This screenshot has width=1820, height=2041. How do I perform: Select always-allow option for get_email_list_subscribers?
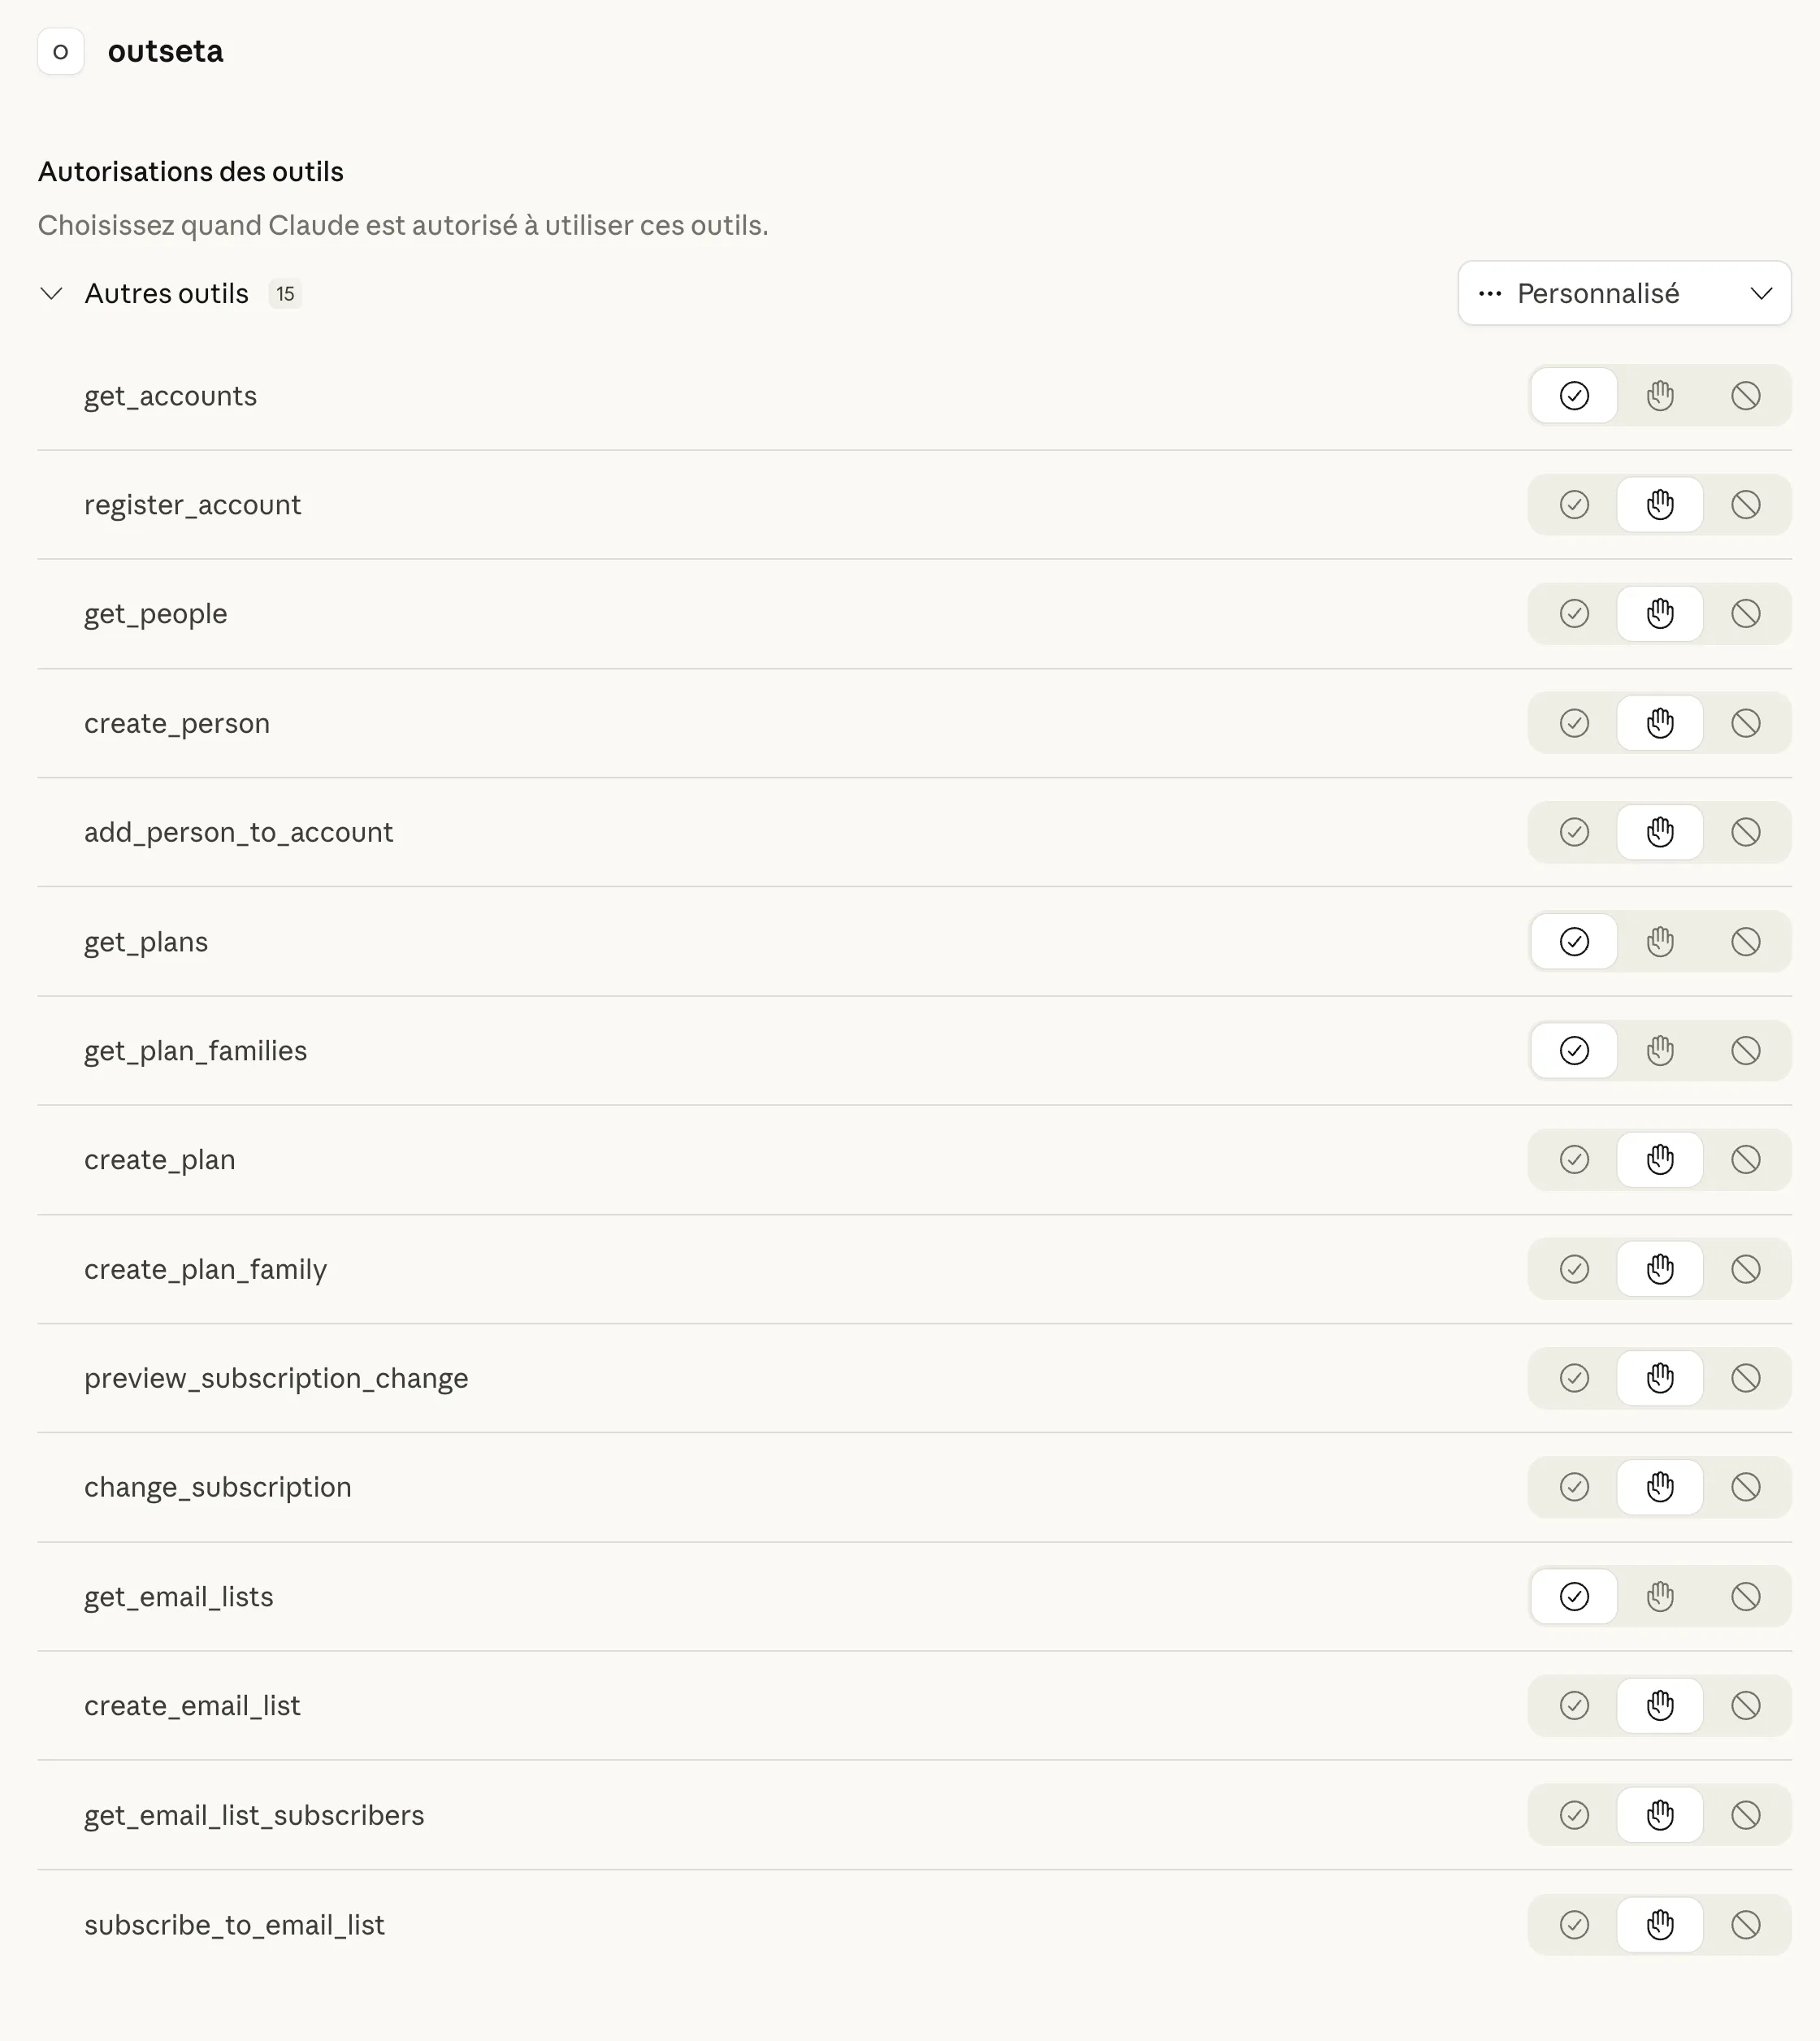(x=1574, y=1815)
